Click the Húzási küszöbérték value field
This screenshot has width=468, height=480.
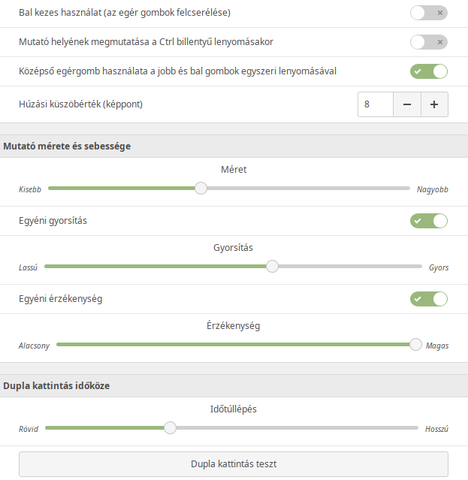[376, 104]
